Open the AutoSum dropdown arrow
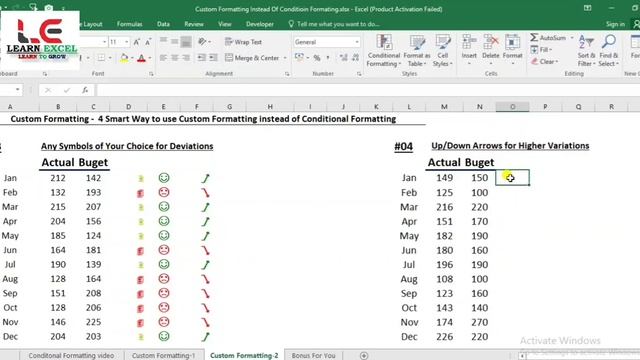640x360 pixels. pyautogui.click(x=572, y=38)
